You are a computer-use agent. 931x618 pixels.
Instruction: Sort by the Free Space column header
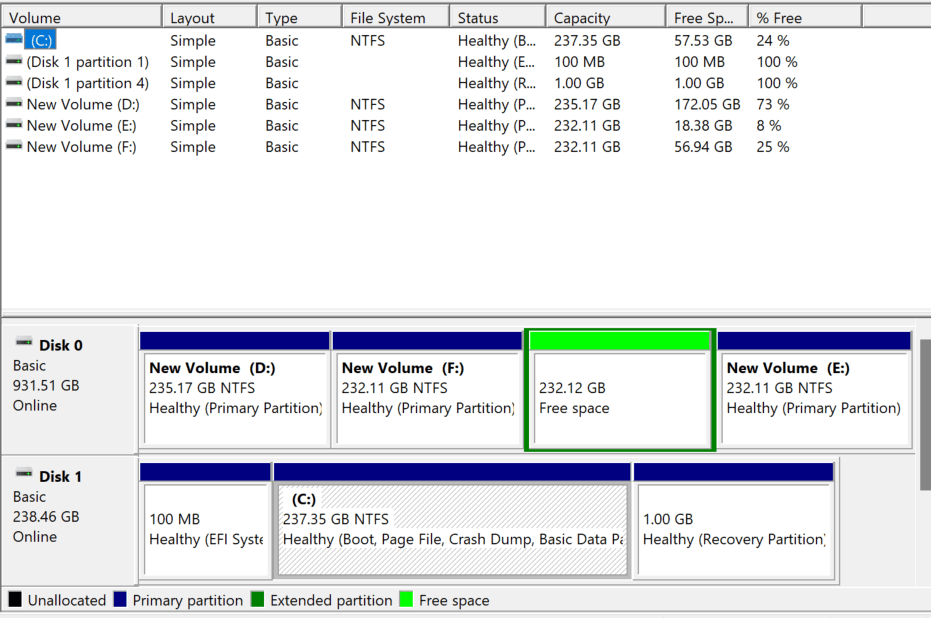click(707, 18)
